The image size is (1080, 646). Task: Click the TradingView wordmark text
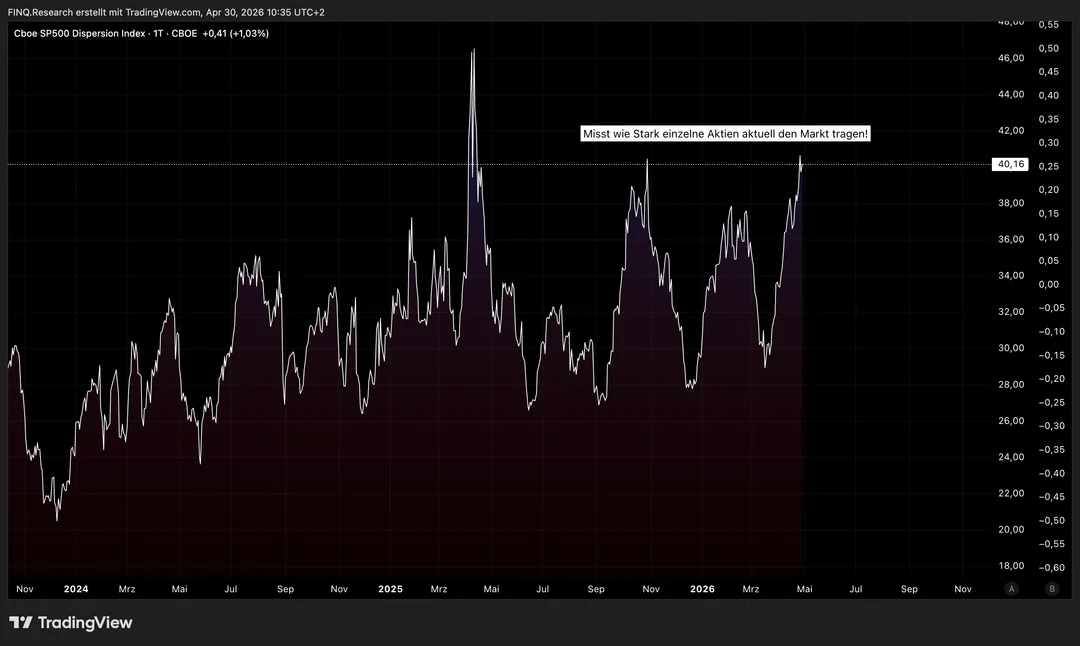tap(85, 623)
